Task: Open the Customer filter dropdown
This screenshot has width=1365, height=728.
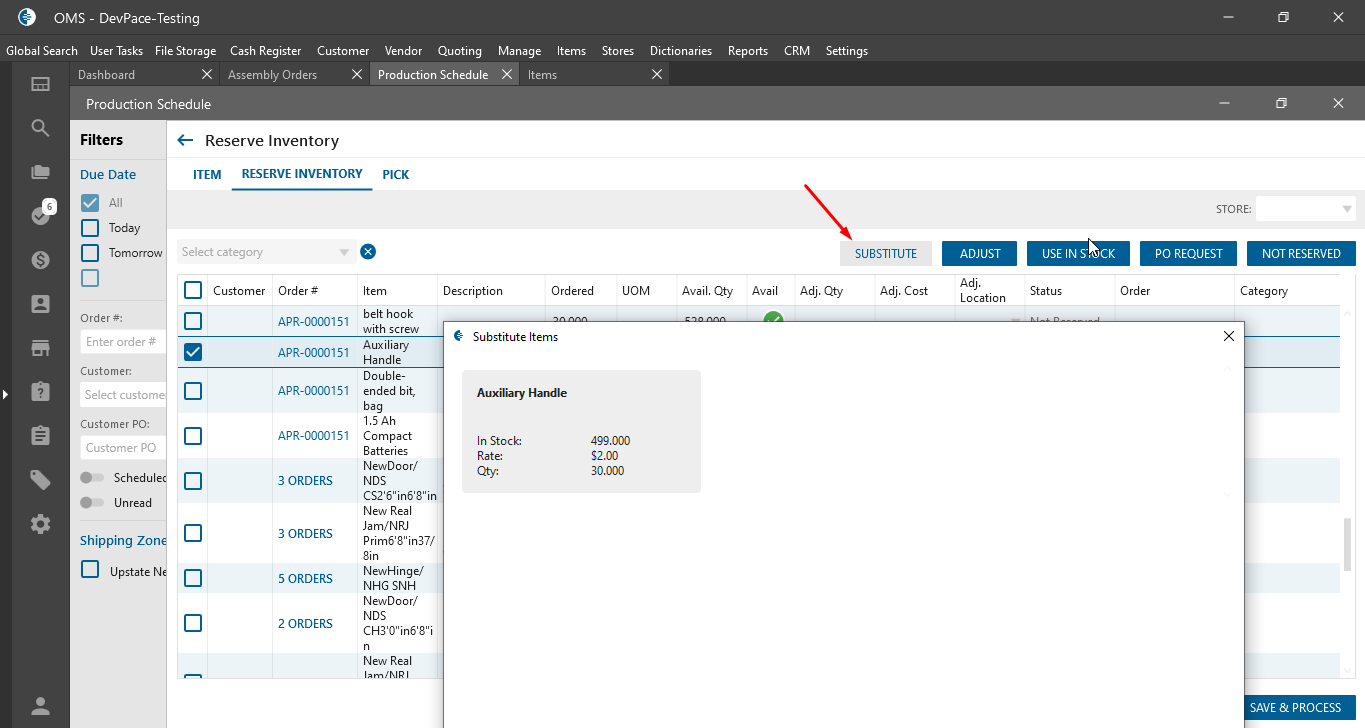Action: click(x=124, y=395)
